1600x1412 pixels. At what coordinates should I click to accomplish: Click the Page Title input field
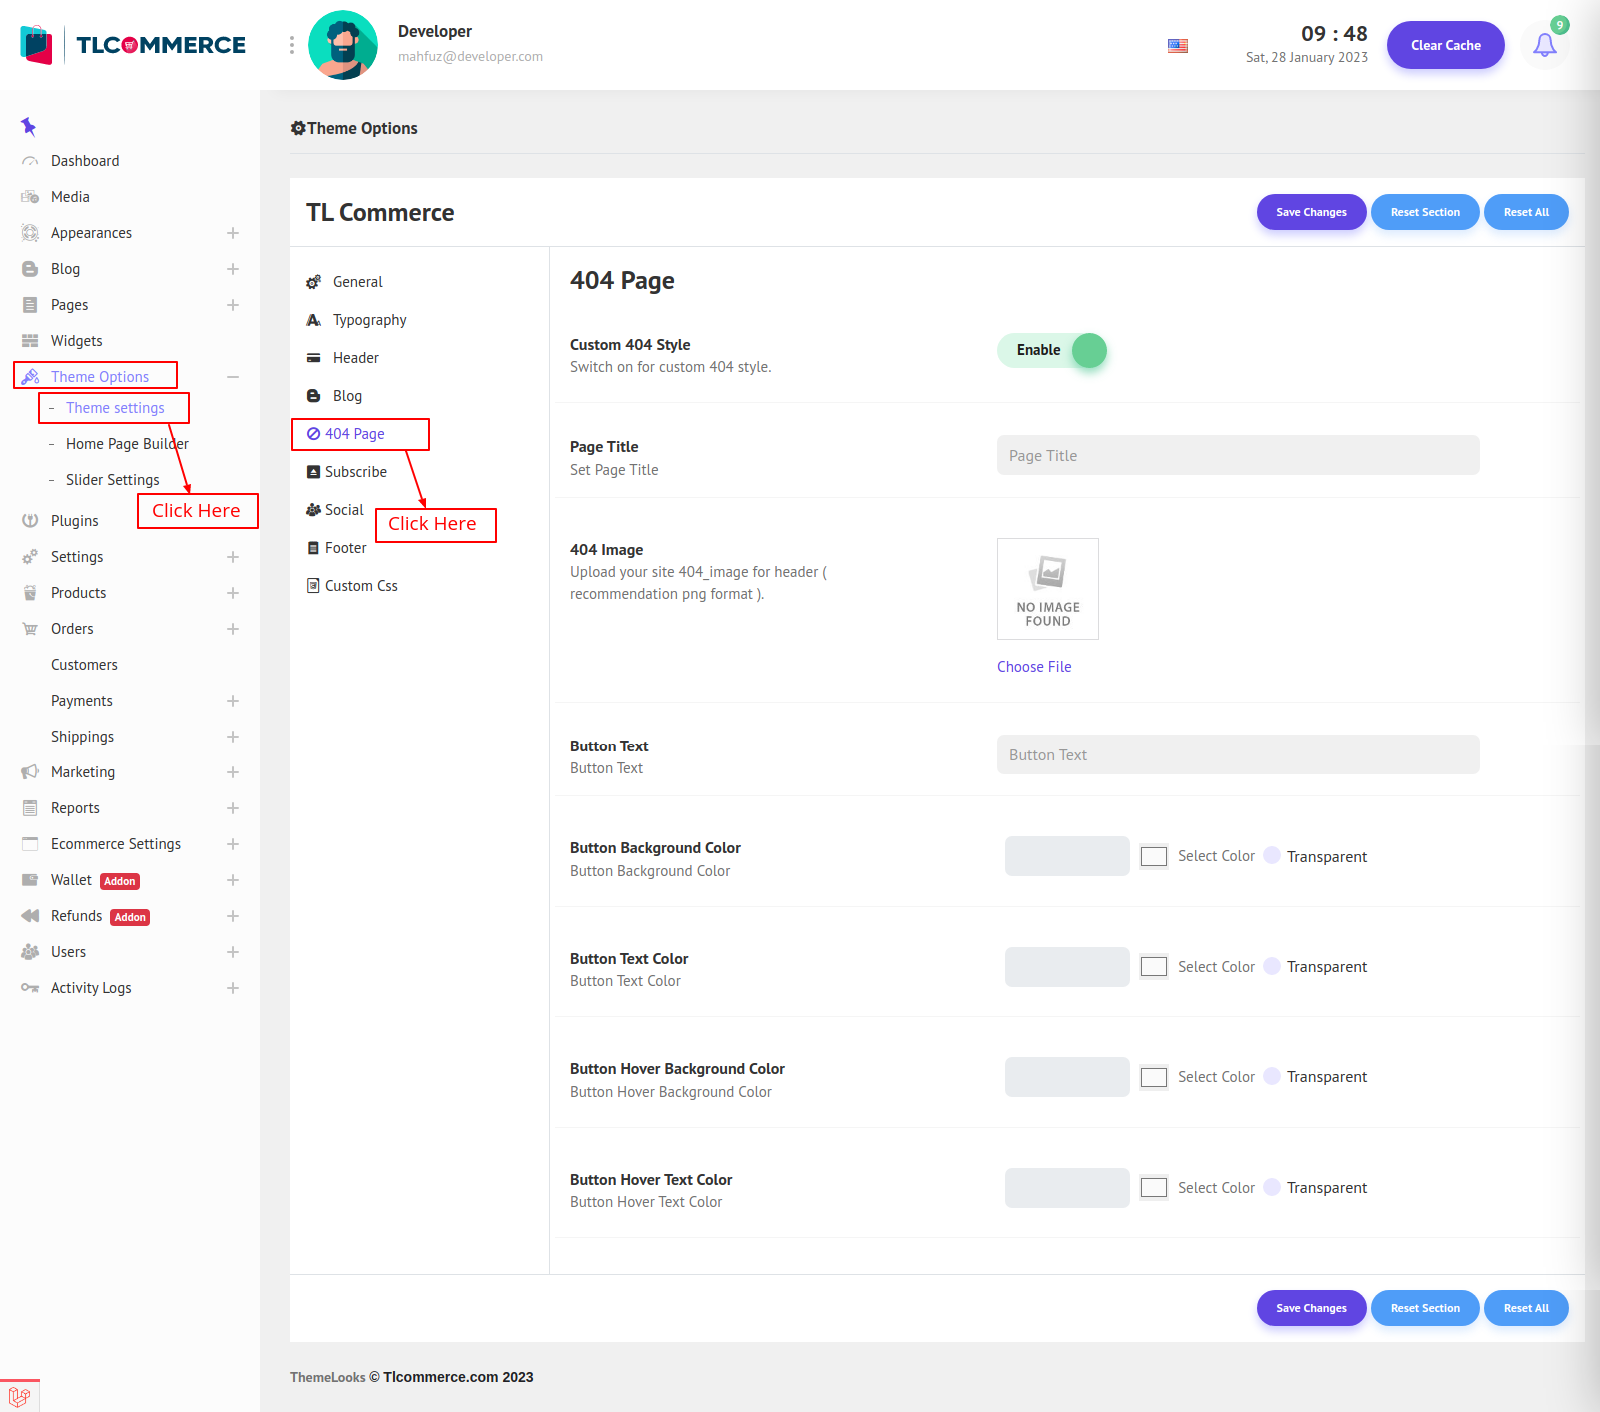coord(1238,456)
